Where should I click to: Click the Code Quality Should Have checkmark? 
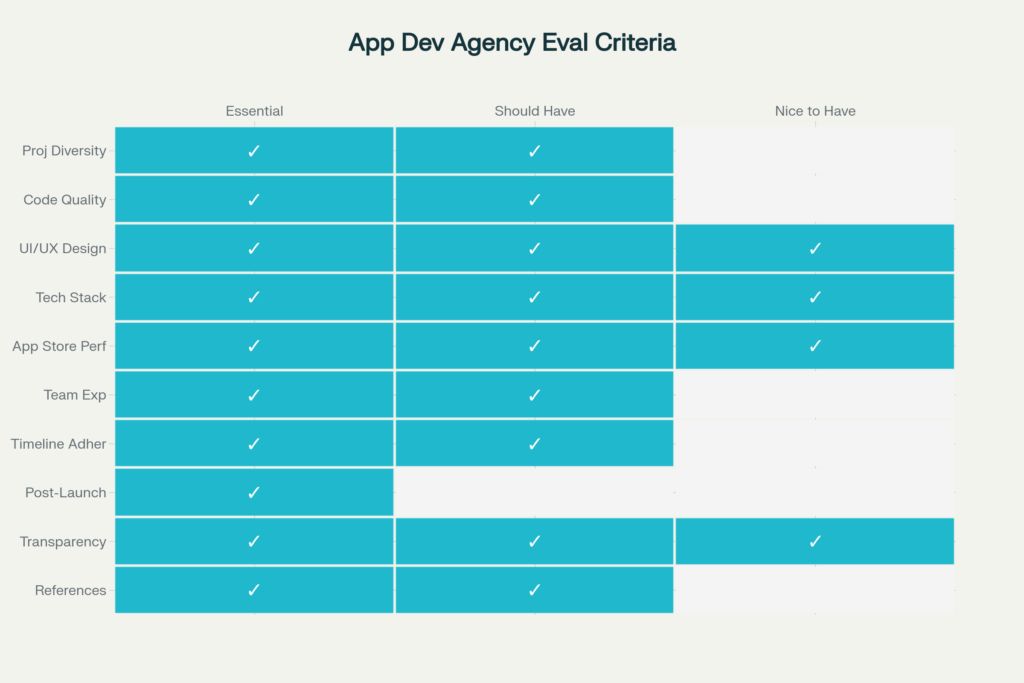[x=534, y=200]
